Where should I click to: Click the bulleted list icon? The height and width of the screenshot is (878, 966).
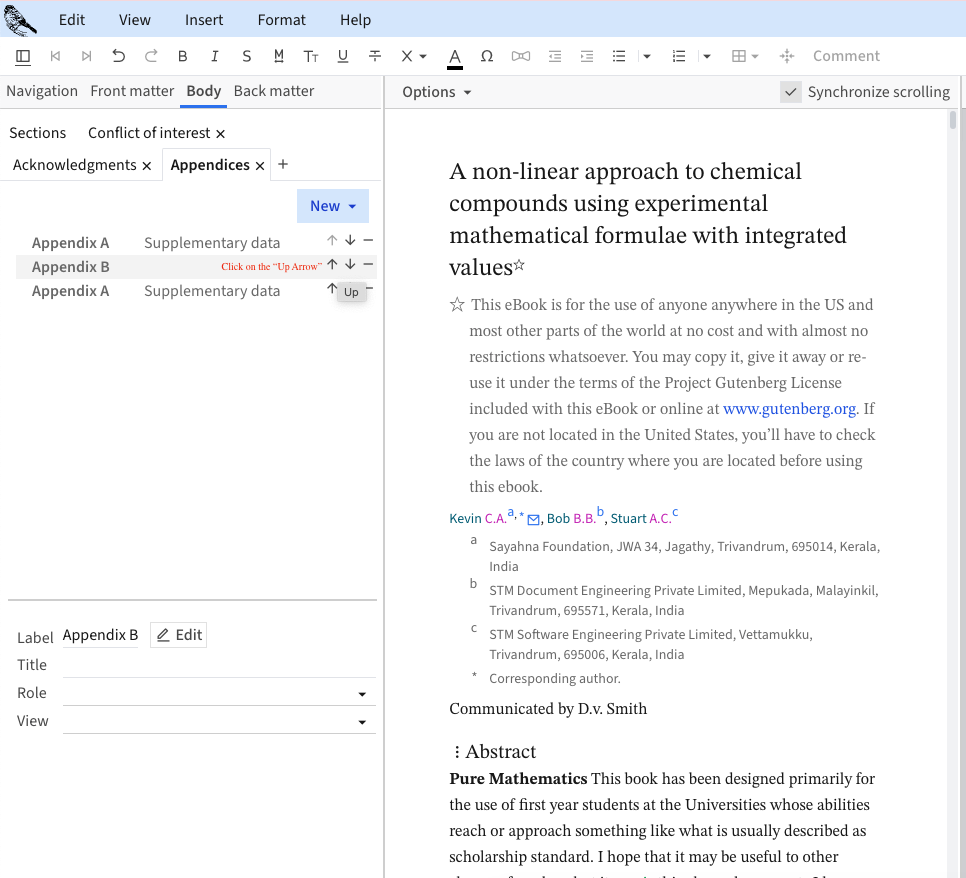[x=619, y=56]
